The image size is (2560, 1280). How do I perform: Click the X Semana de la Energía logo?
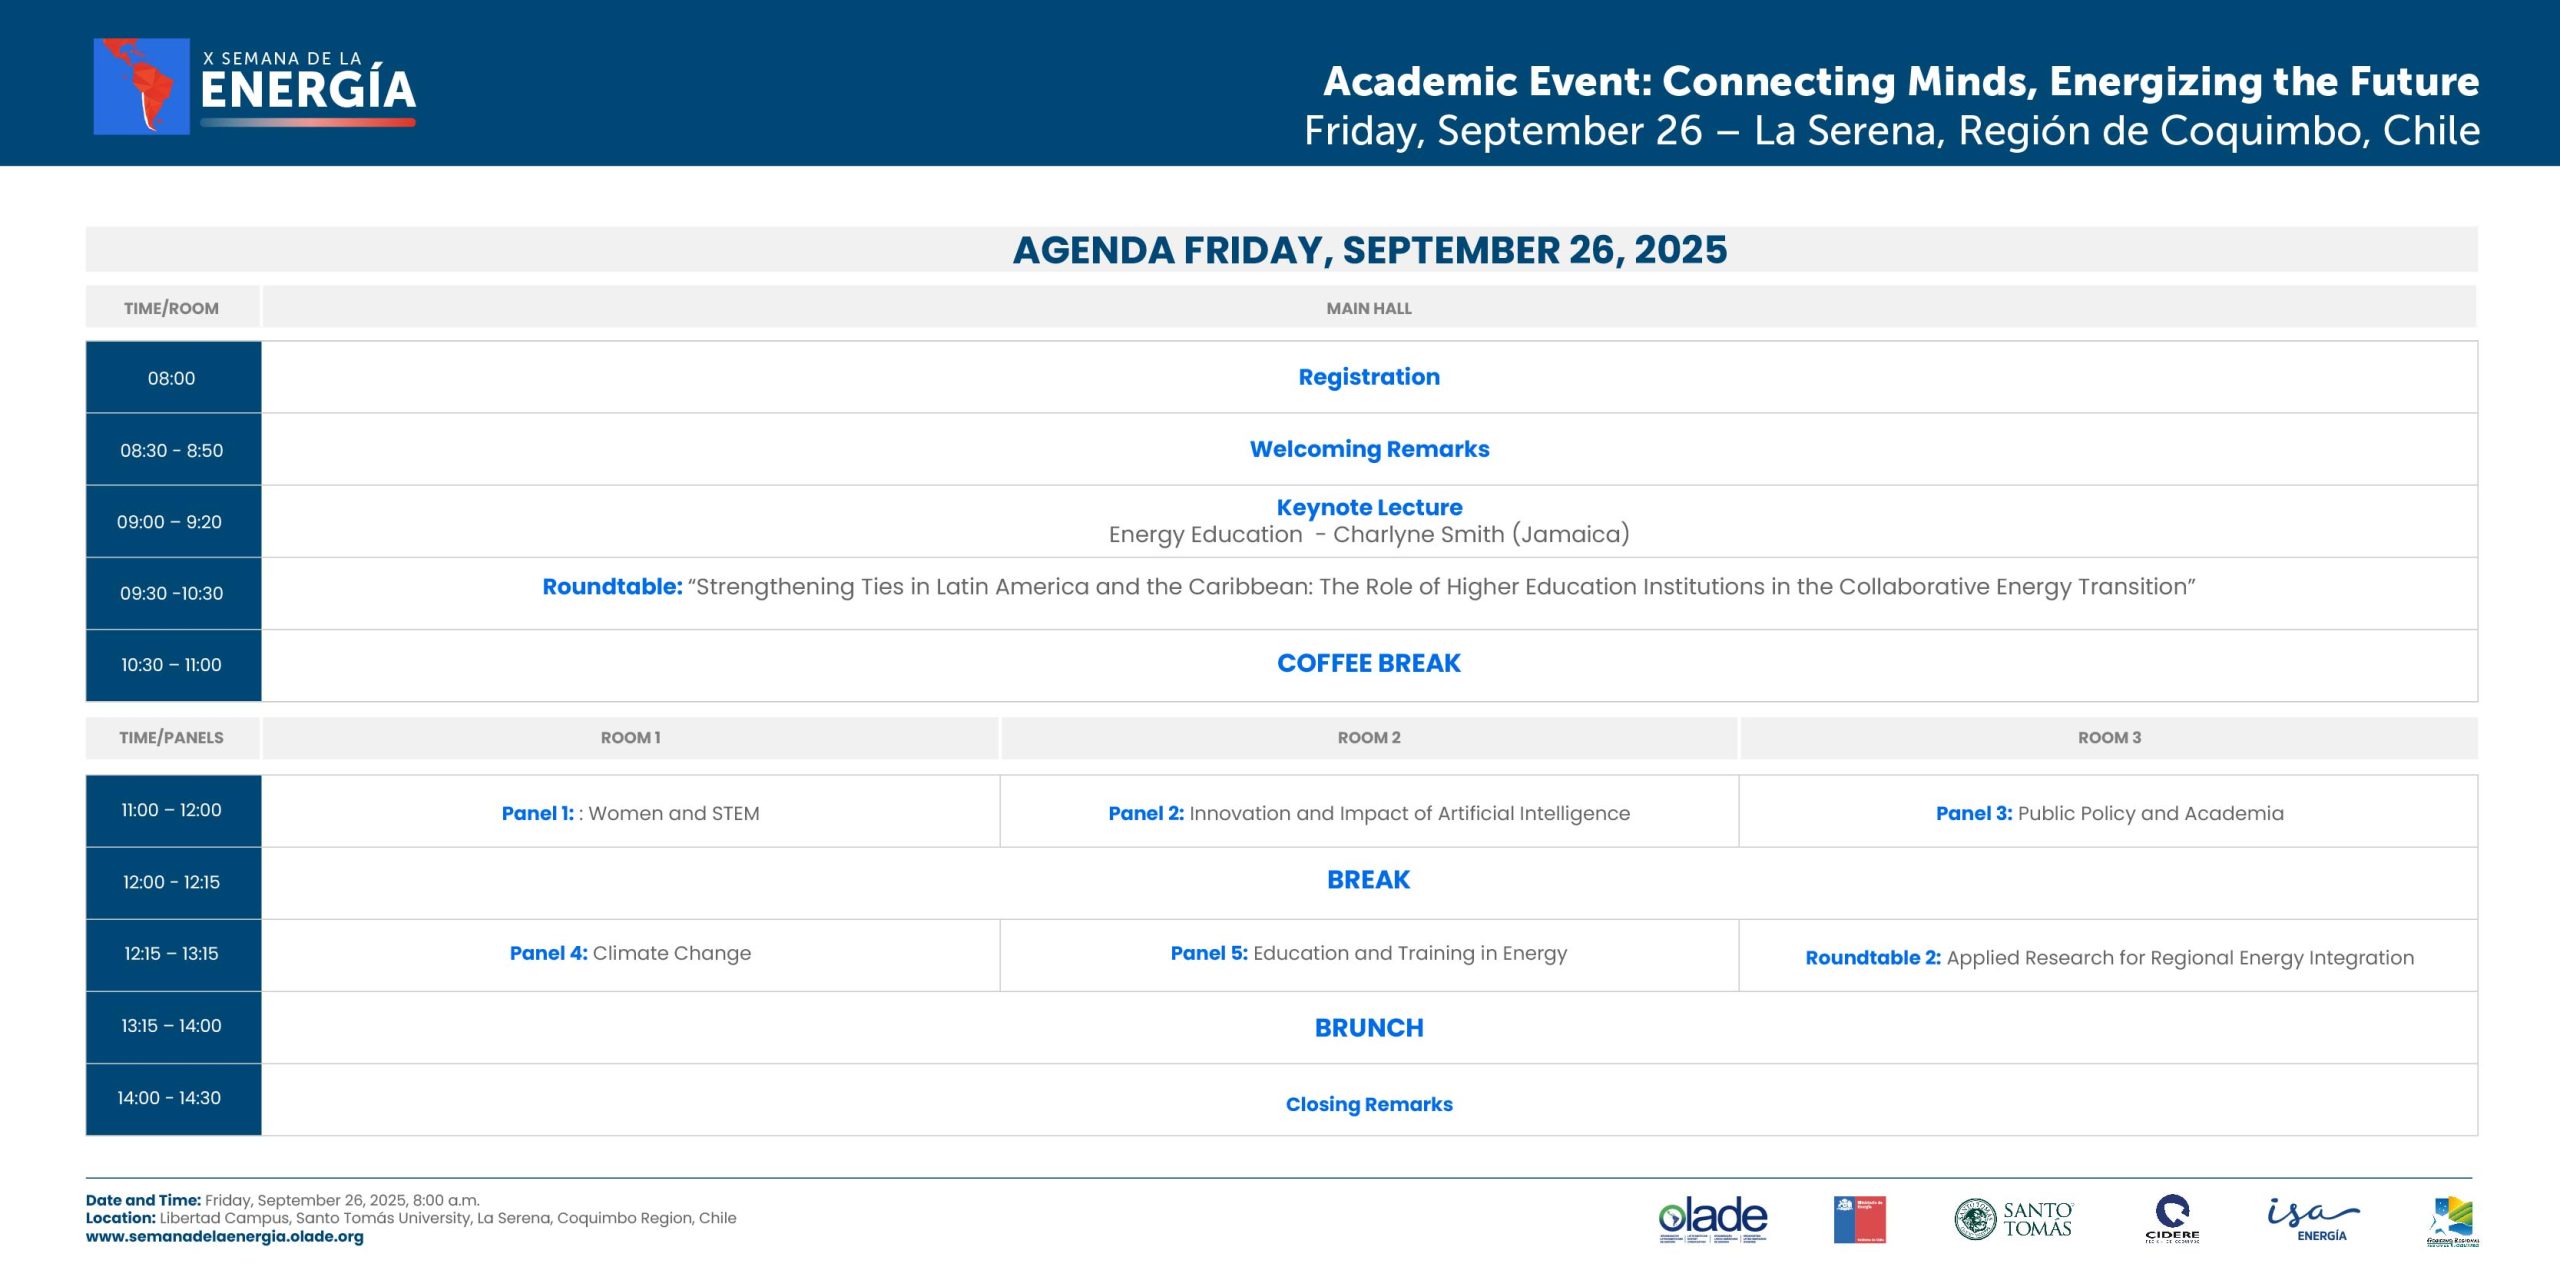(255, 87)
